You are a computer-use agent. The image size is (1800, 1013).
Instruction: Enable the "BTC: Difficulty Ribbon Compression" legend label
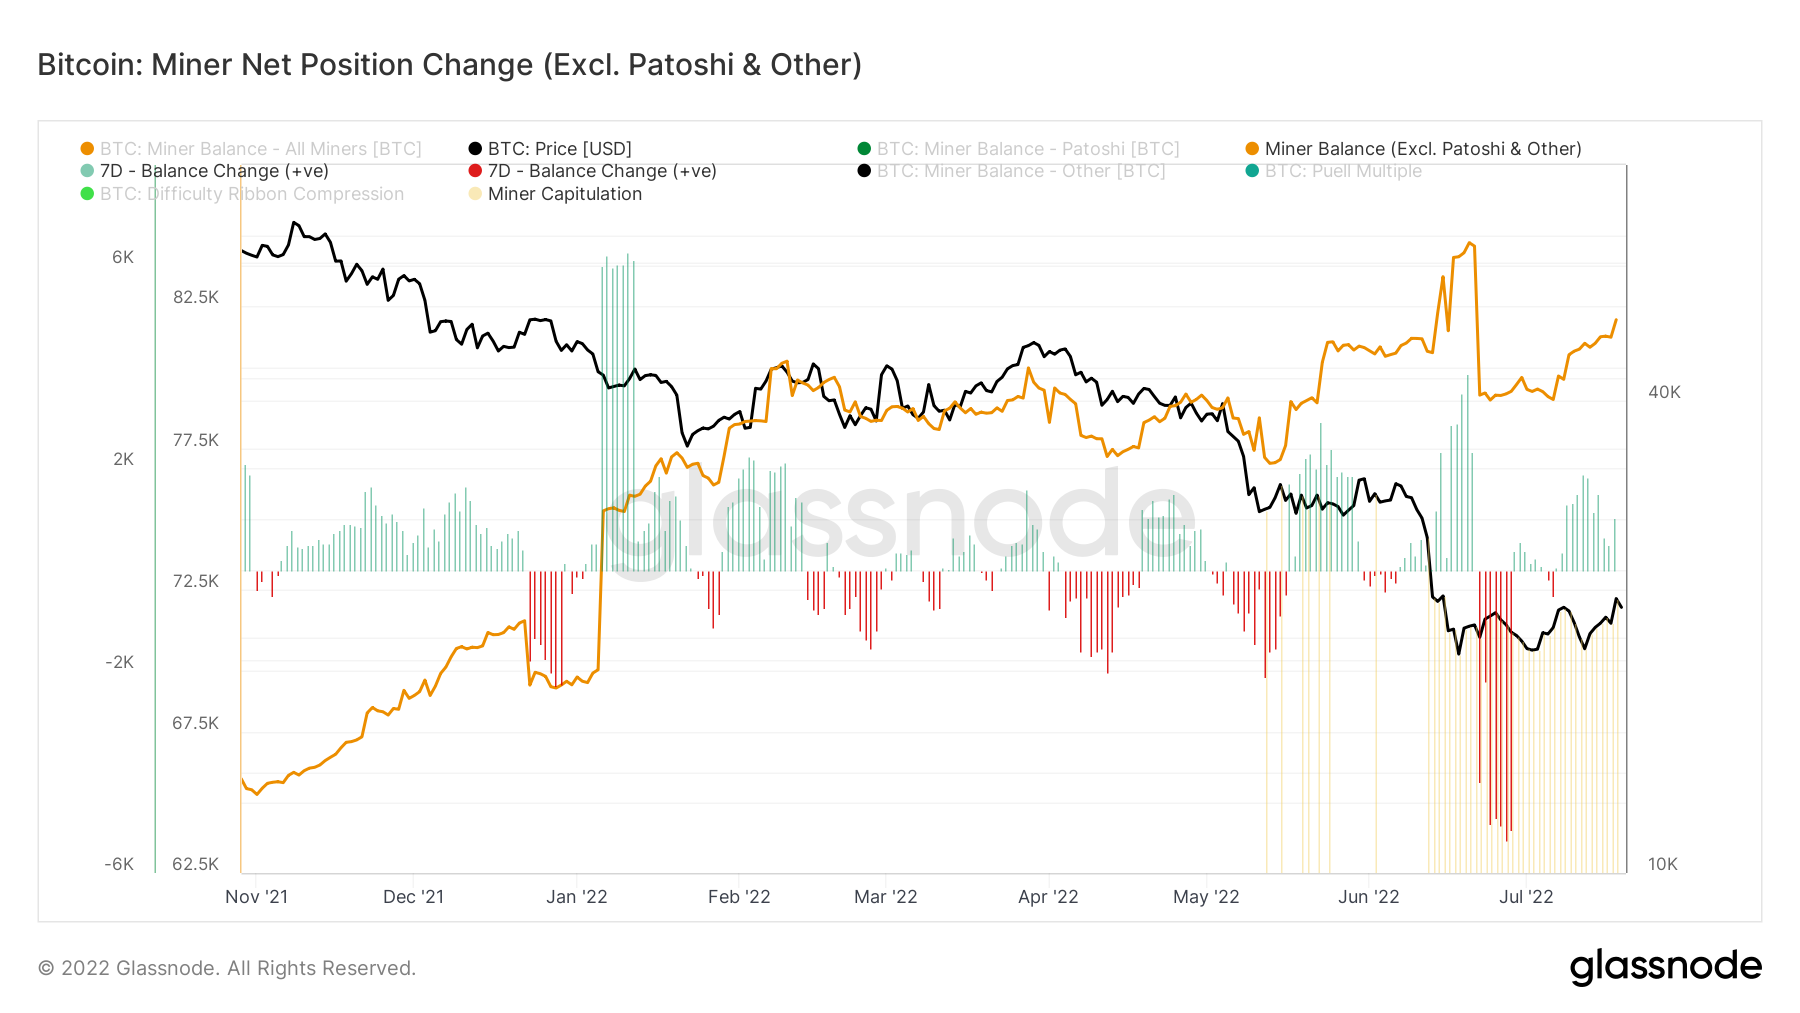pos(252,194)
